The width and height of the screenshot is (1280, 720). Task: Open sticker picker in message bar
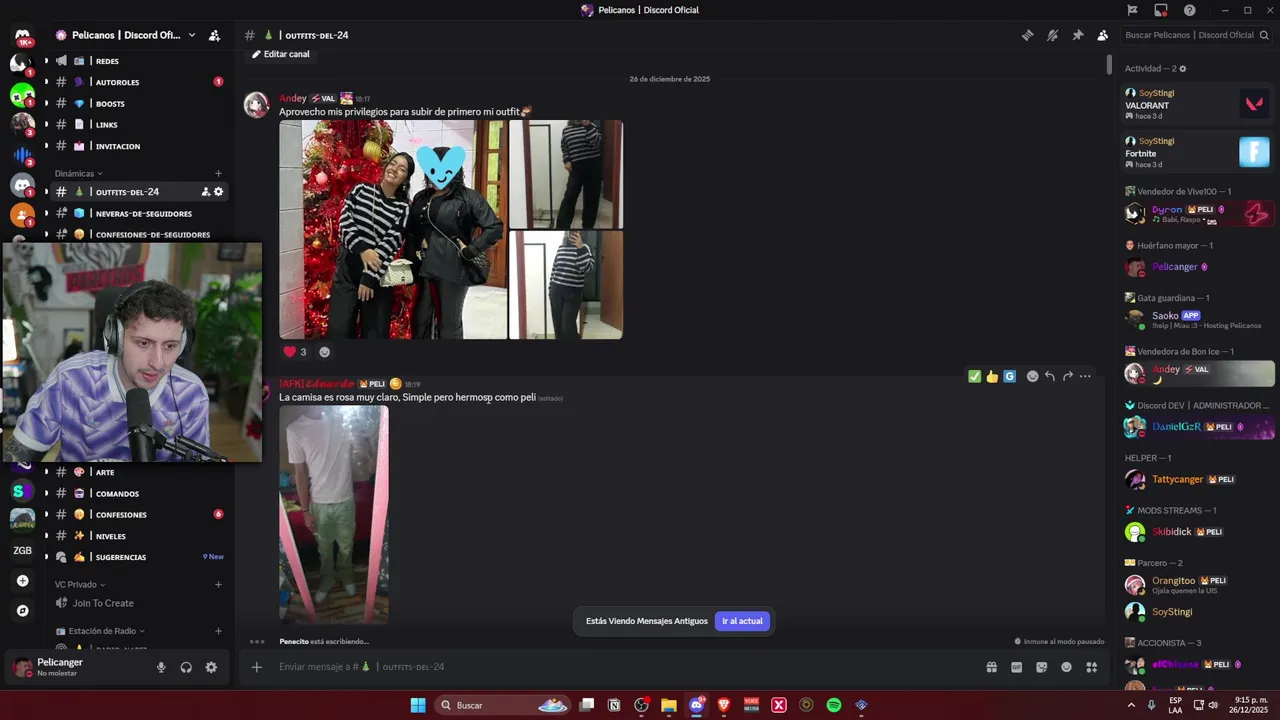tap(1041, 667)
